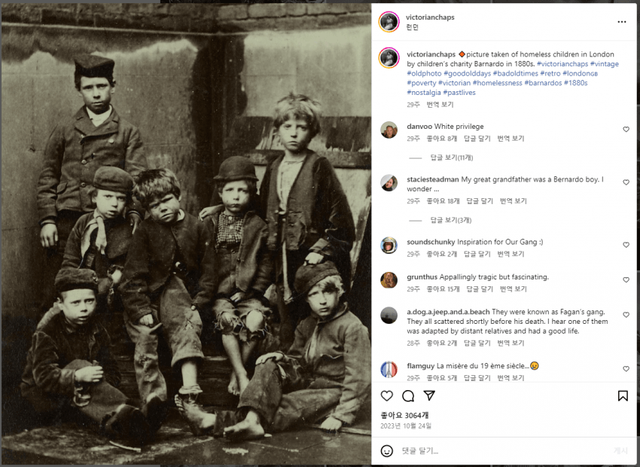Like flamguy's comment heart icon

(626, 369)
